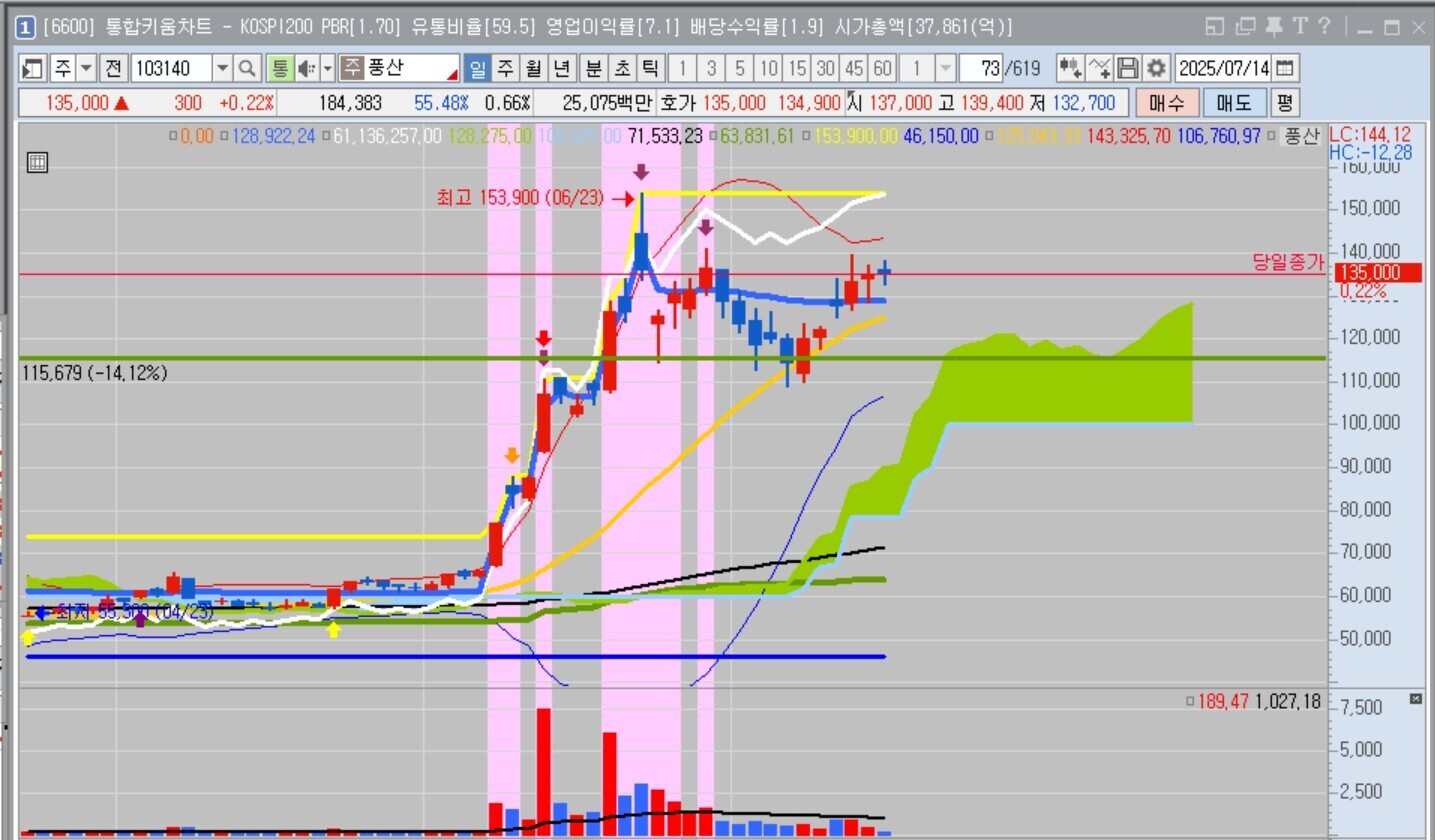Click the numbered 1 window badge
The image size is (1435, 840).
click(x=26, y=28)
